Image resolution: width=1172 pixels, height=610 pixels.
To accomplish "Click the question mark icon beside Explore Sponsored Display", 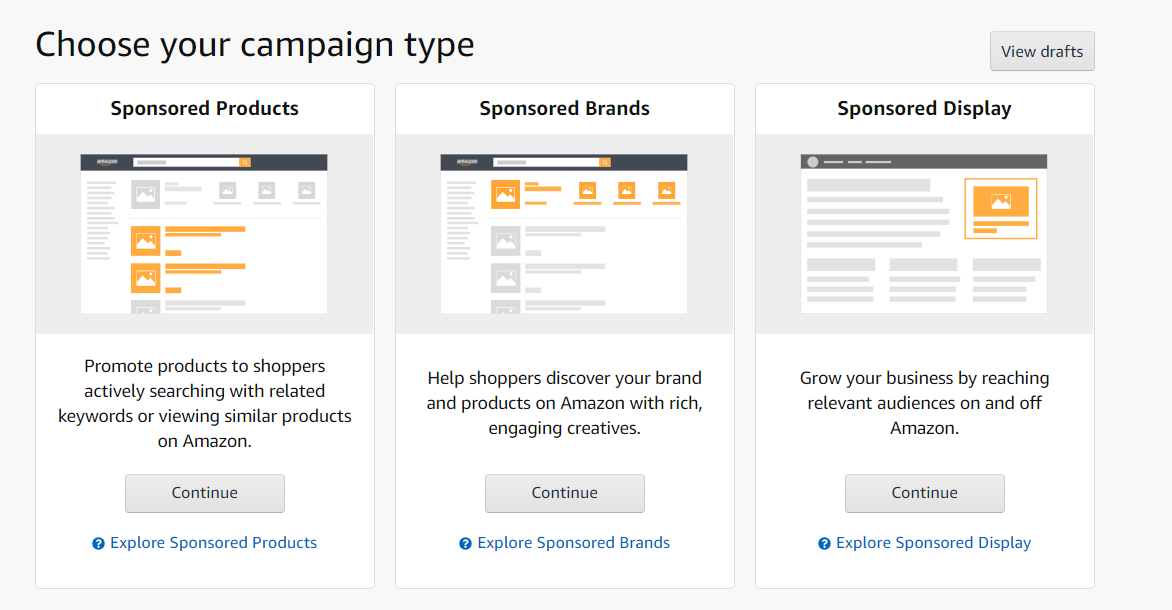I will coord(824,543).
